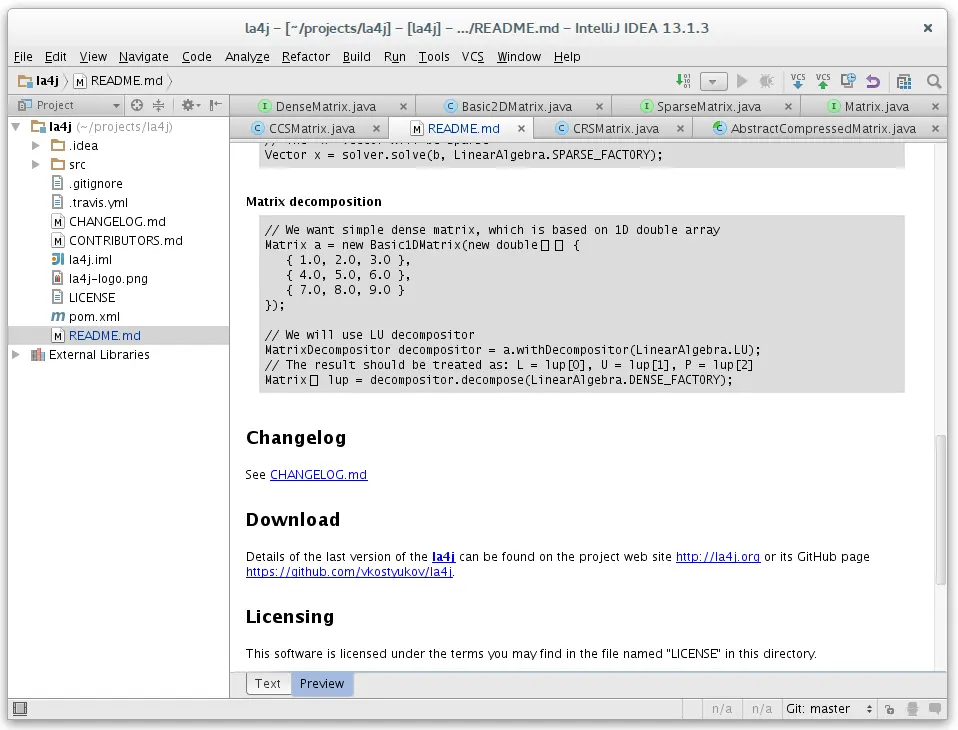Open search with the magnifying glass icon
Image resolution: width=958 pixels, height=730 pixels.
pyautogui.click(x=934, y=80)
